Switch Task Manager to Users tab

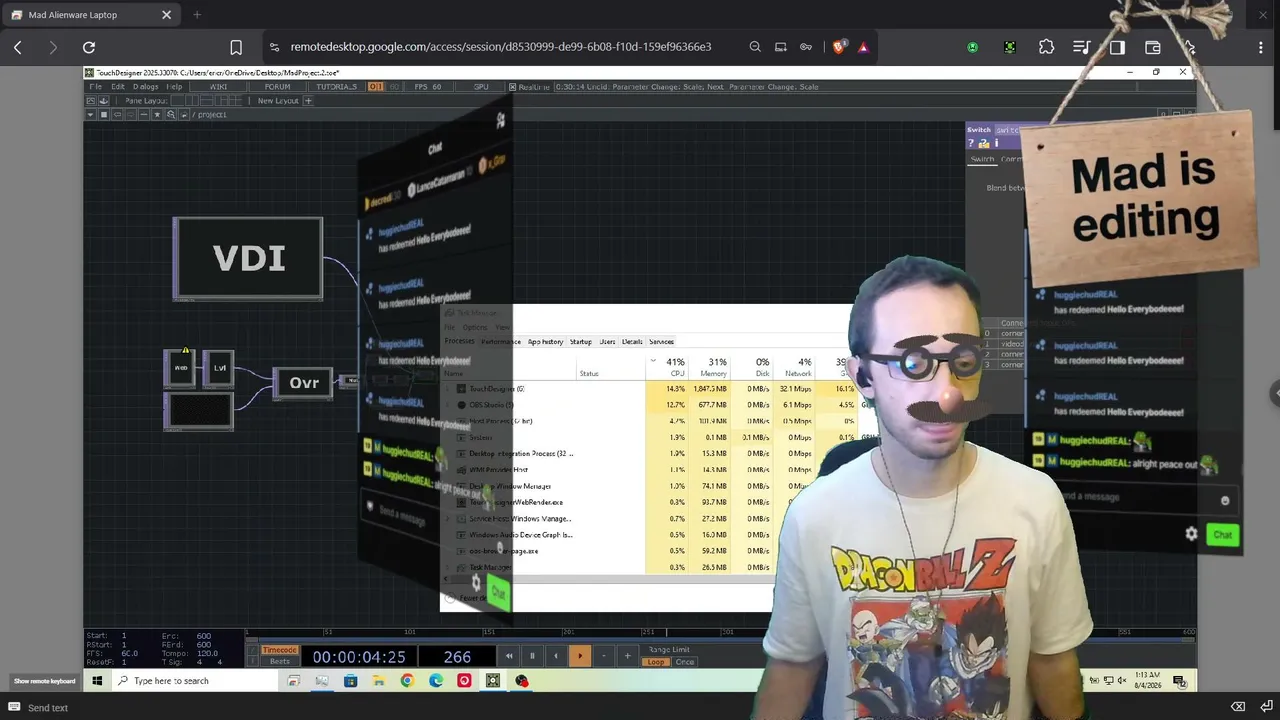tap(607, 342)
